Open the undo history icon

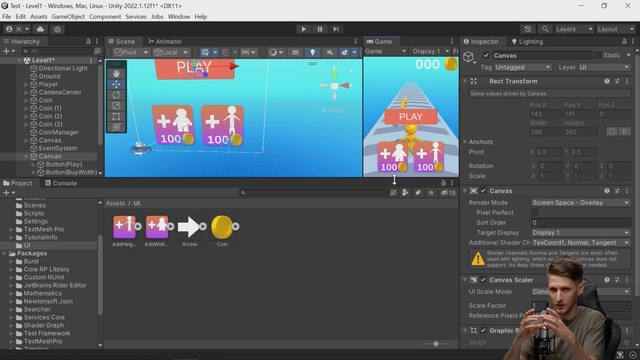click(x=528, y=29)
